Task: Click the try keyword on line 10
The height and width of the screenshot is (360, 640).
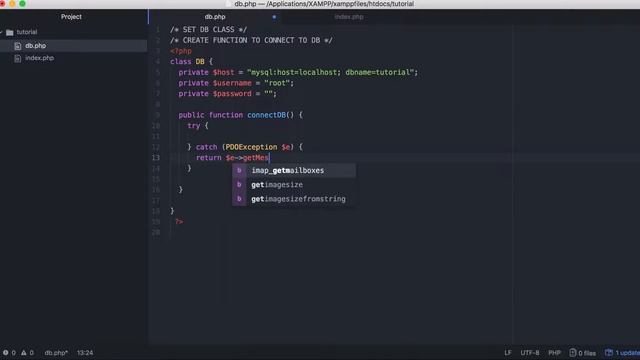Action: (193, 126)
